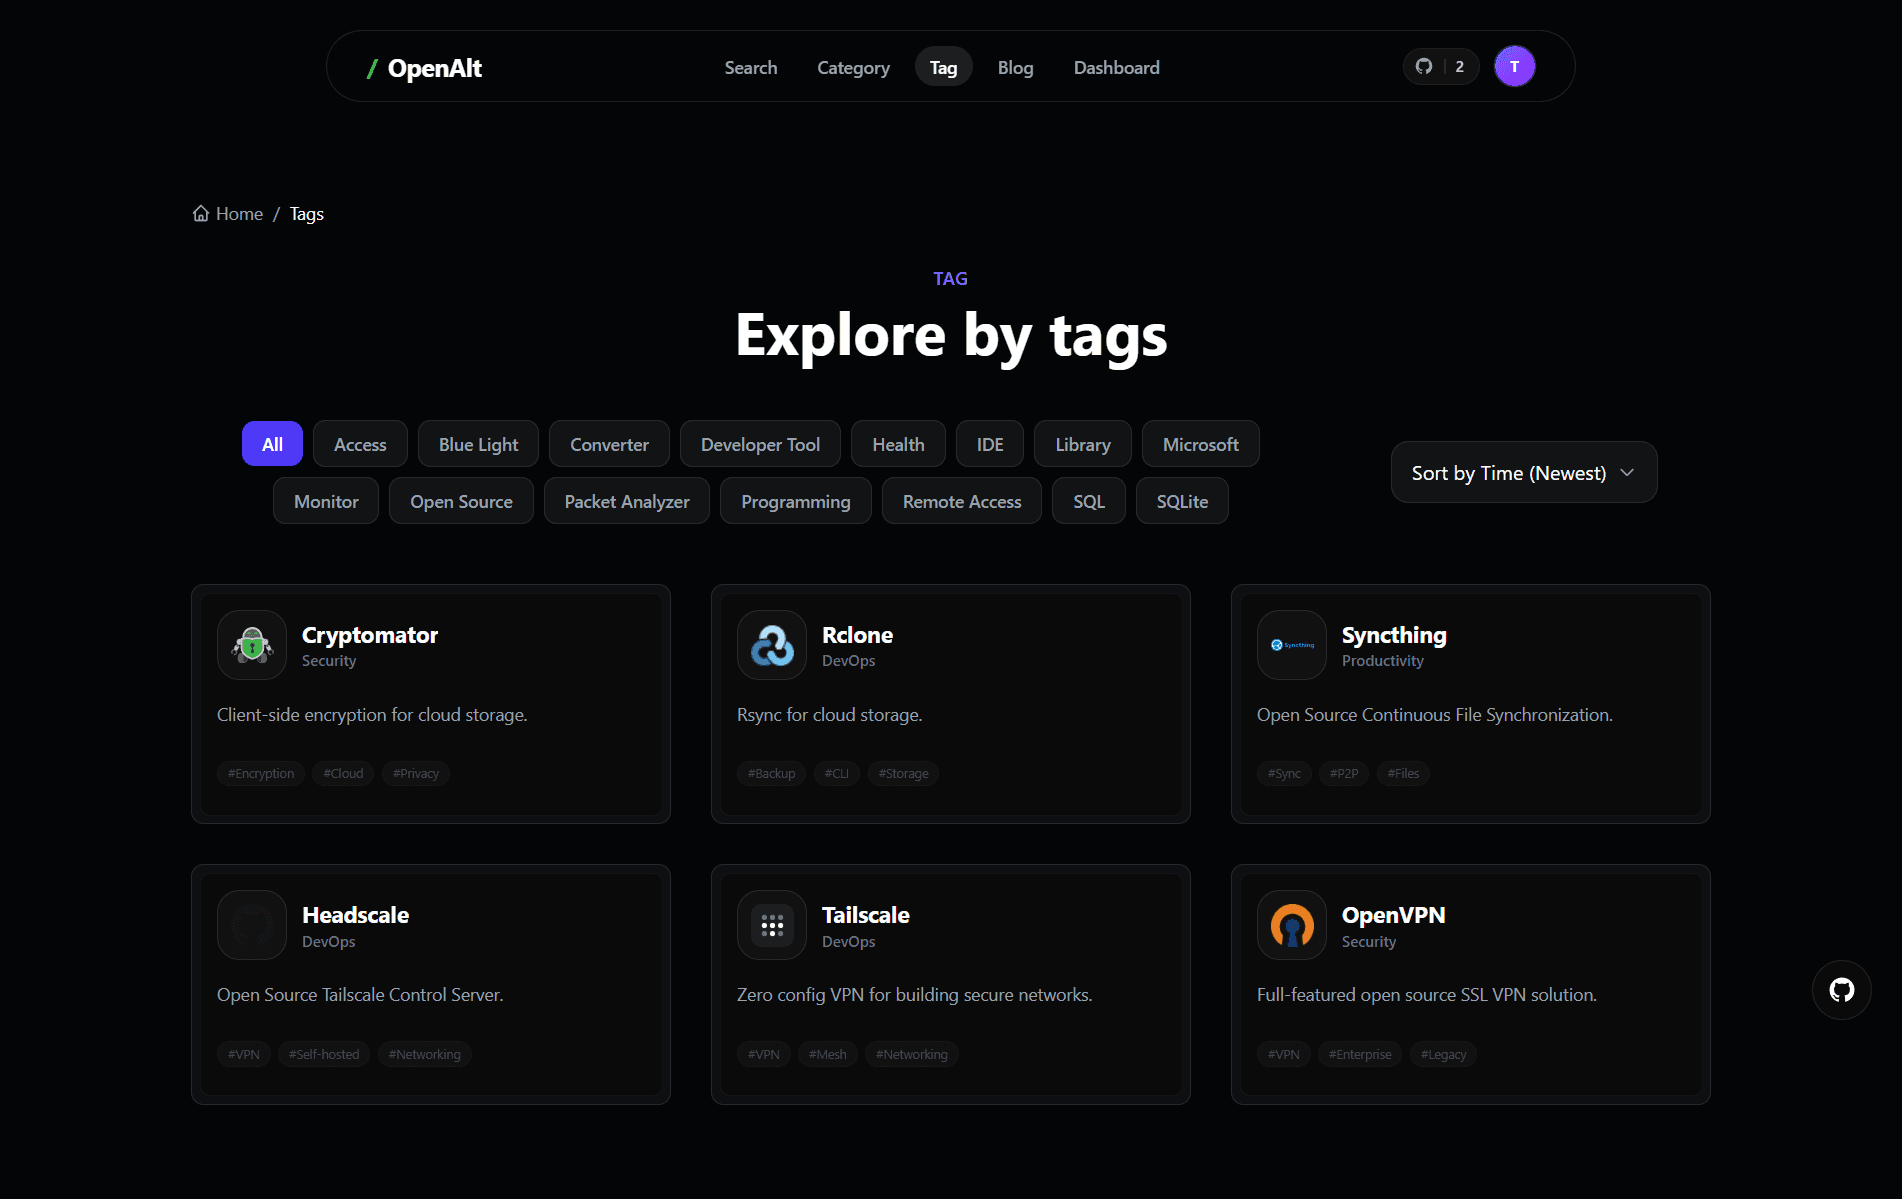Viewport: 1902px width, 1199px height.
Task: Select the All tag filter
Action: tap(272, 444)
